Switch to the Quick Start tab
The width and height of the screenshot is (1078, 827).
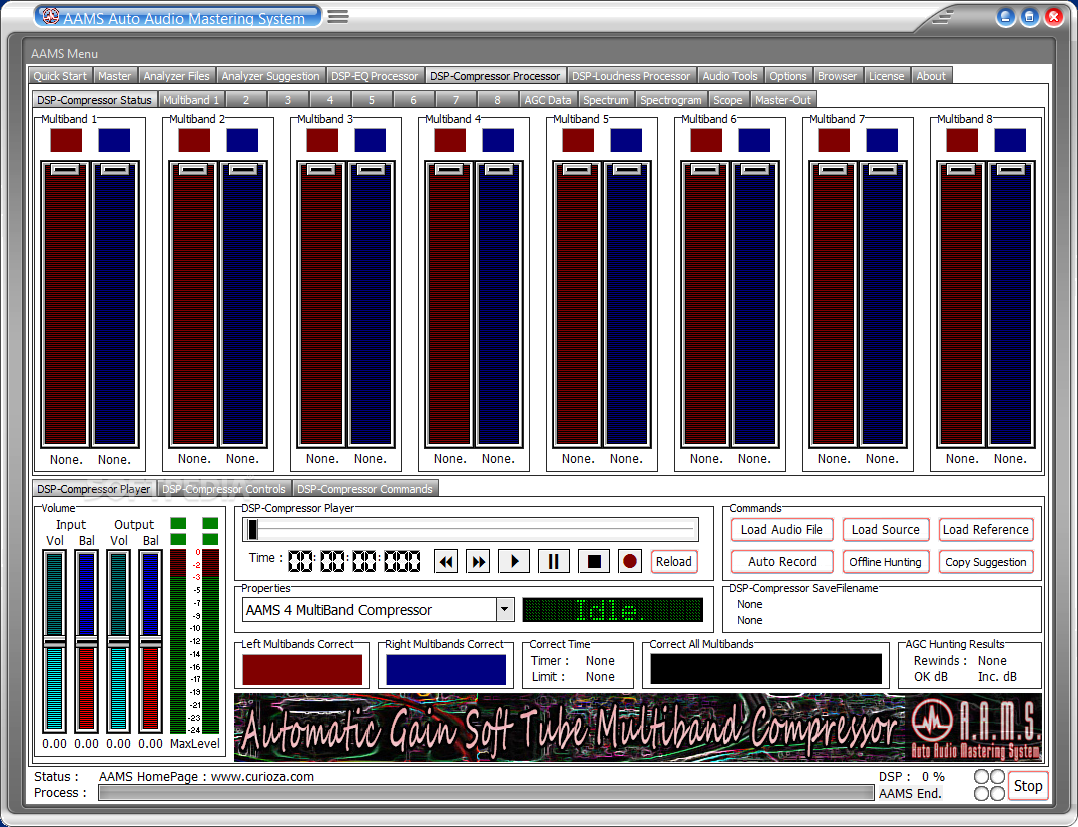coord(60,76)
